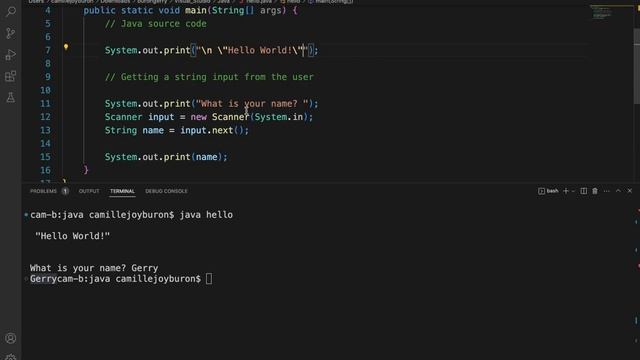Screen dimensions: 640x360
Task: Click 'input.next()' call on line 13
Action: tap(212, 130)
